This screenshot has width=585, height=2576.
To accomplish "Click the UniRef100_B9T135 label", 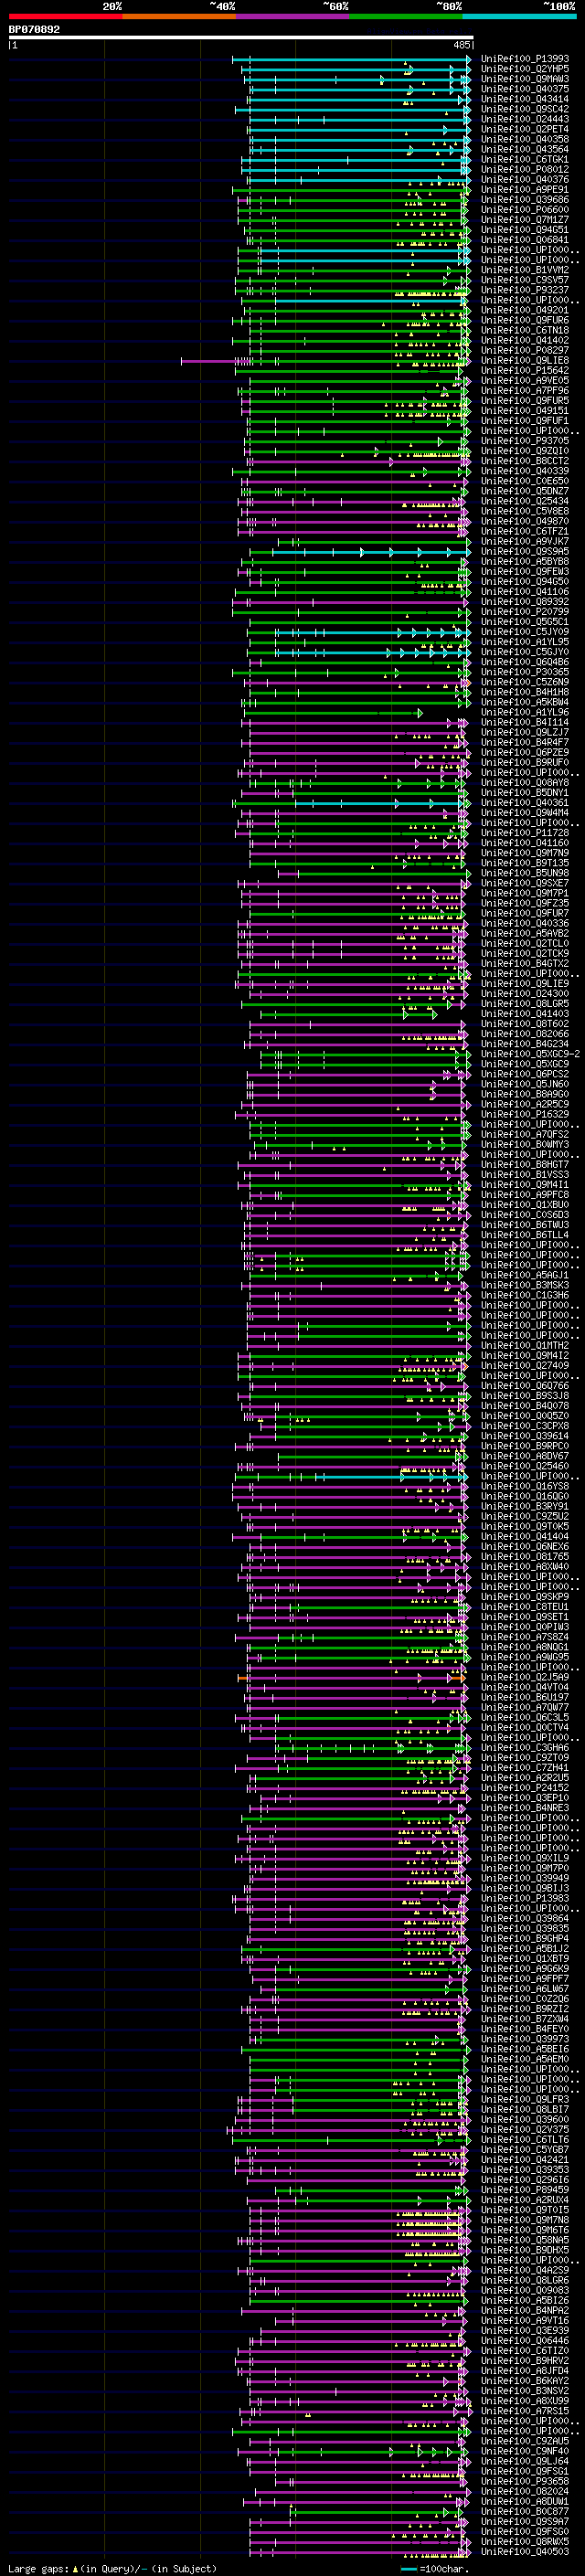I will coord(525,864).
